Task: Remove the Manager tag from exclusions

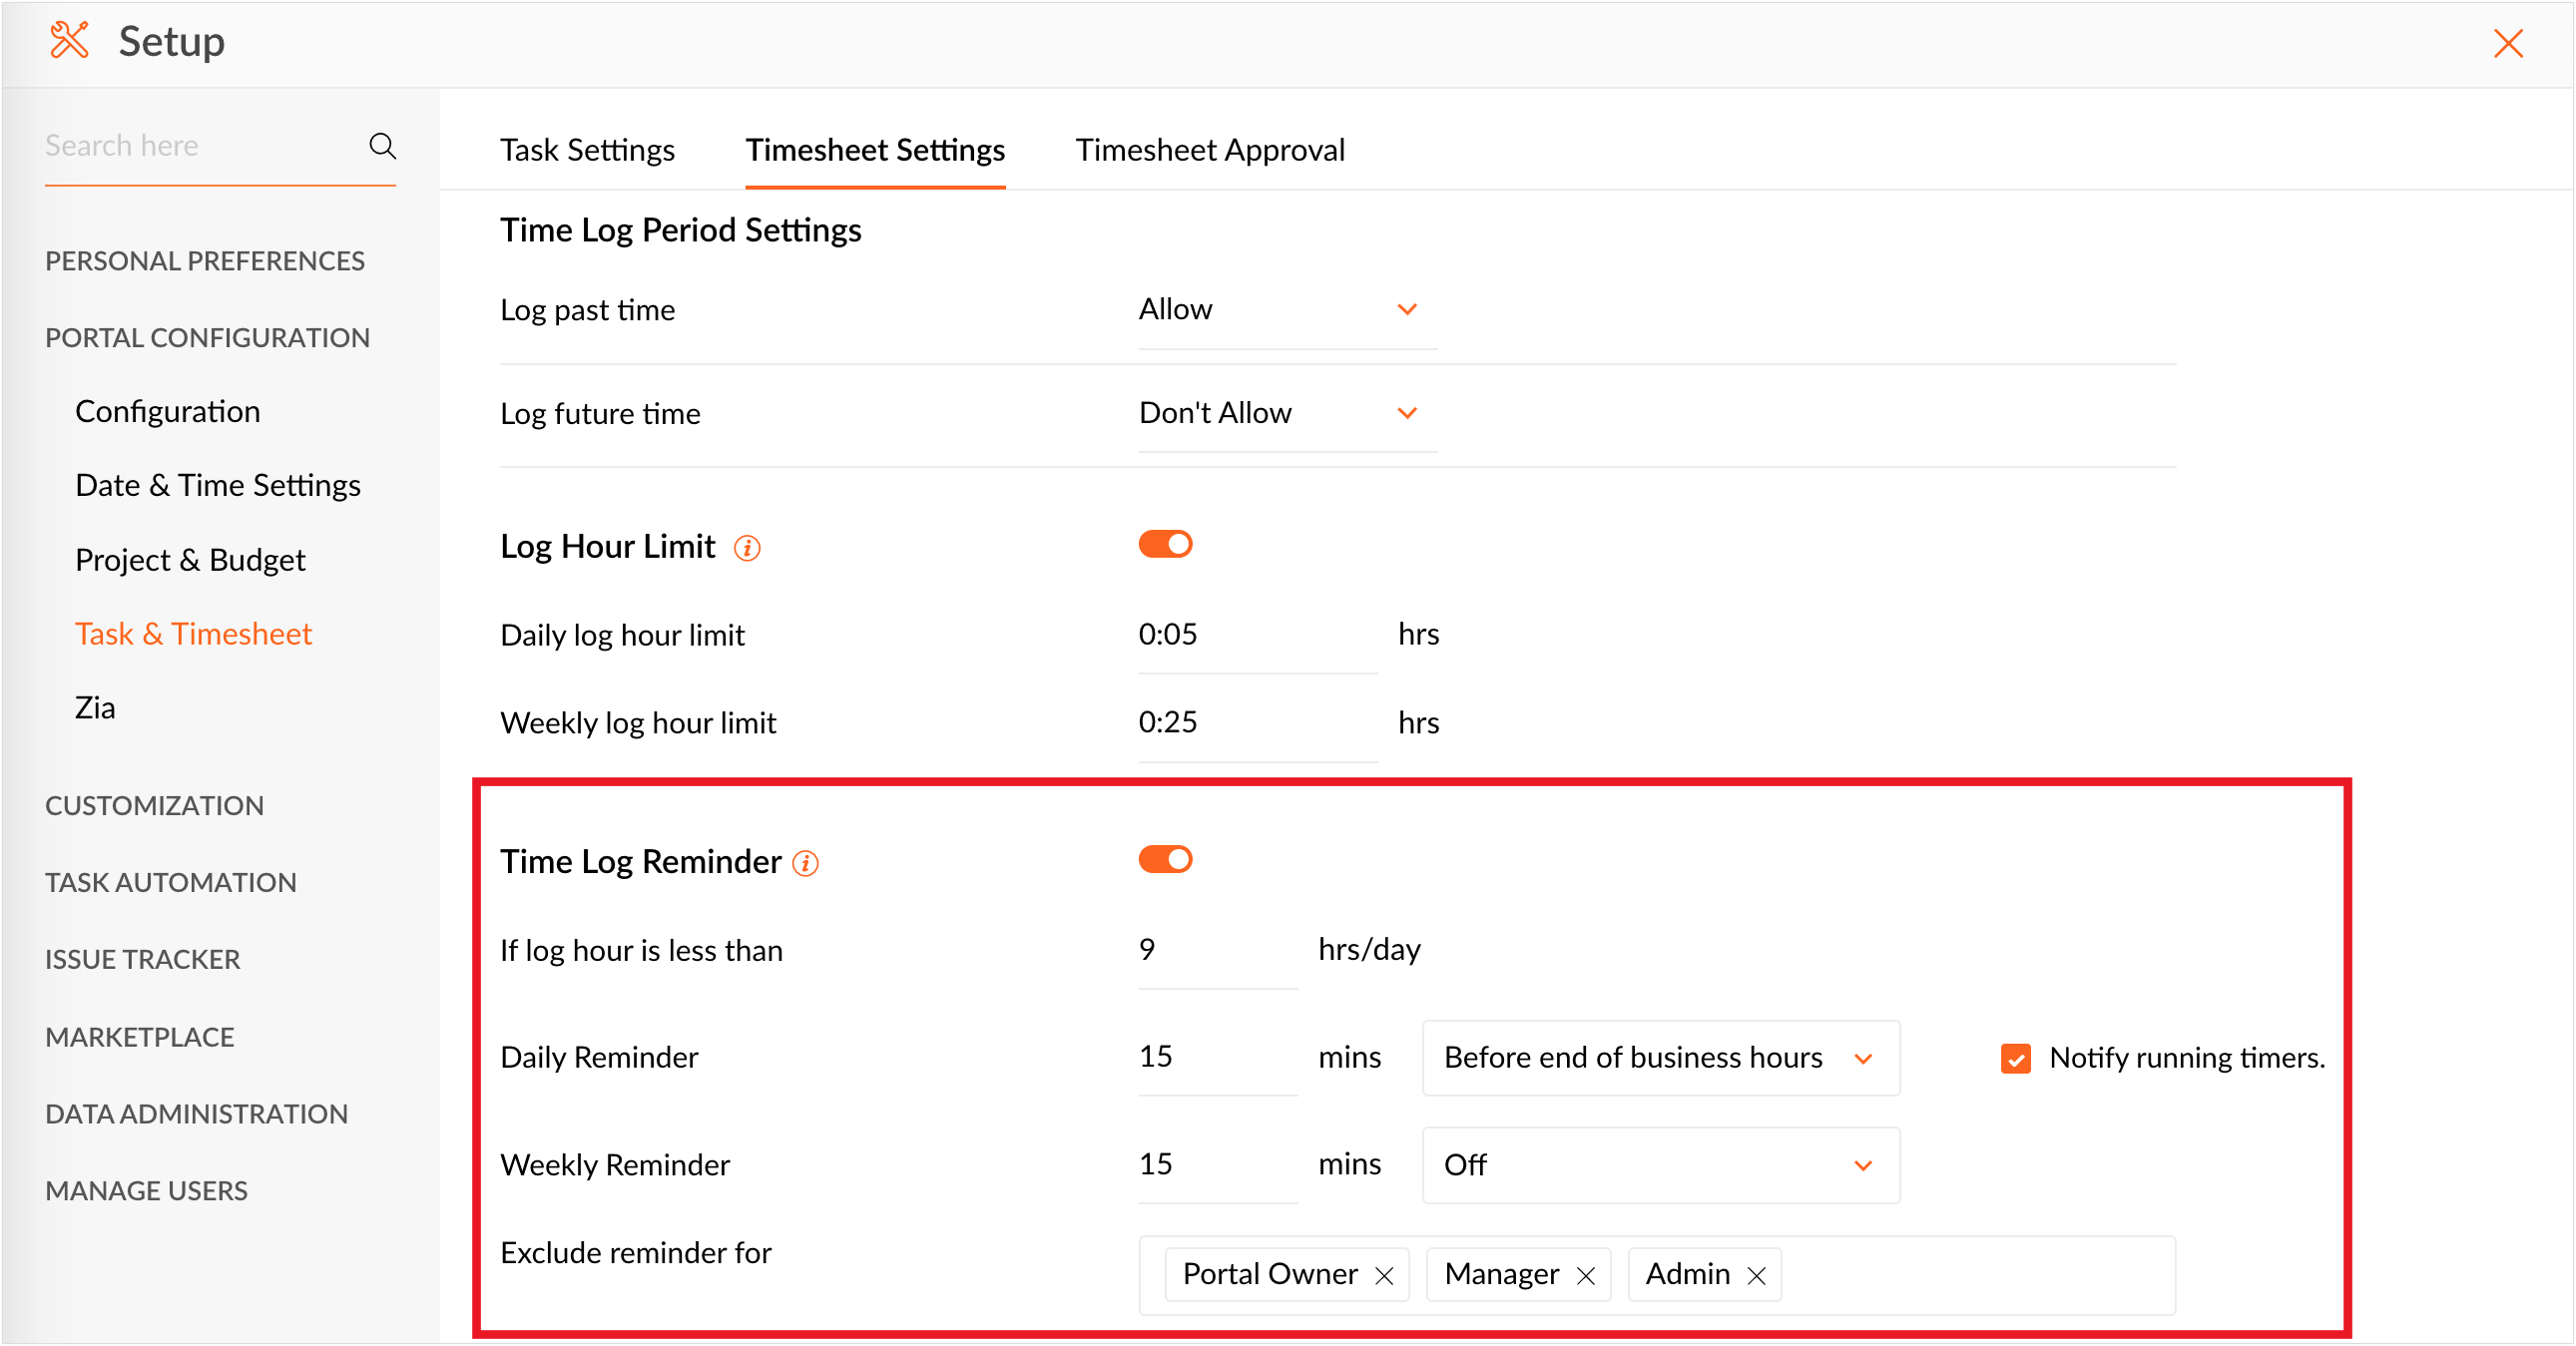Action: (1586, 1276)
